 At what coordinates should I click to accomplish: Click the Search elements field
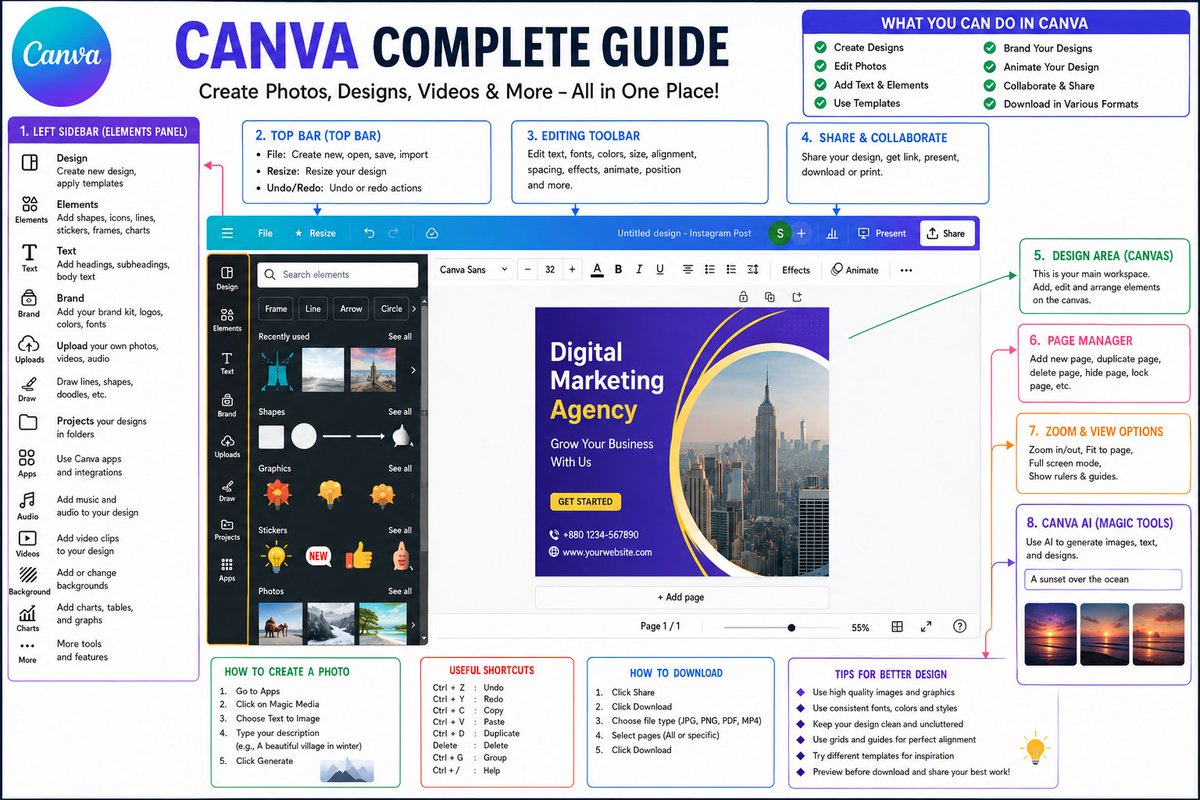(338, 275)
